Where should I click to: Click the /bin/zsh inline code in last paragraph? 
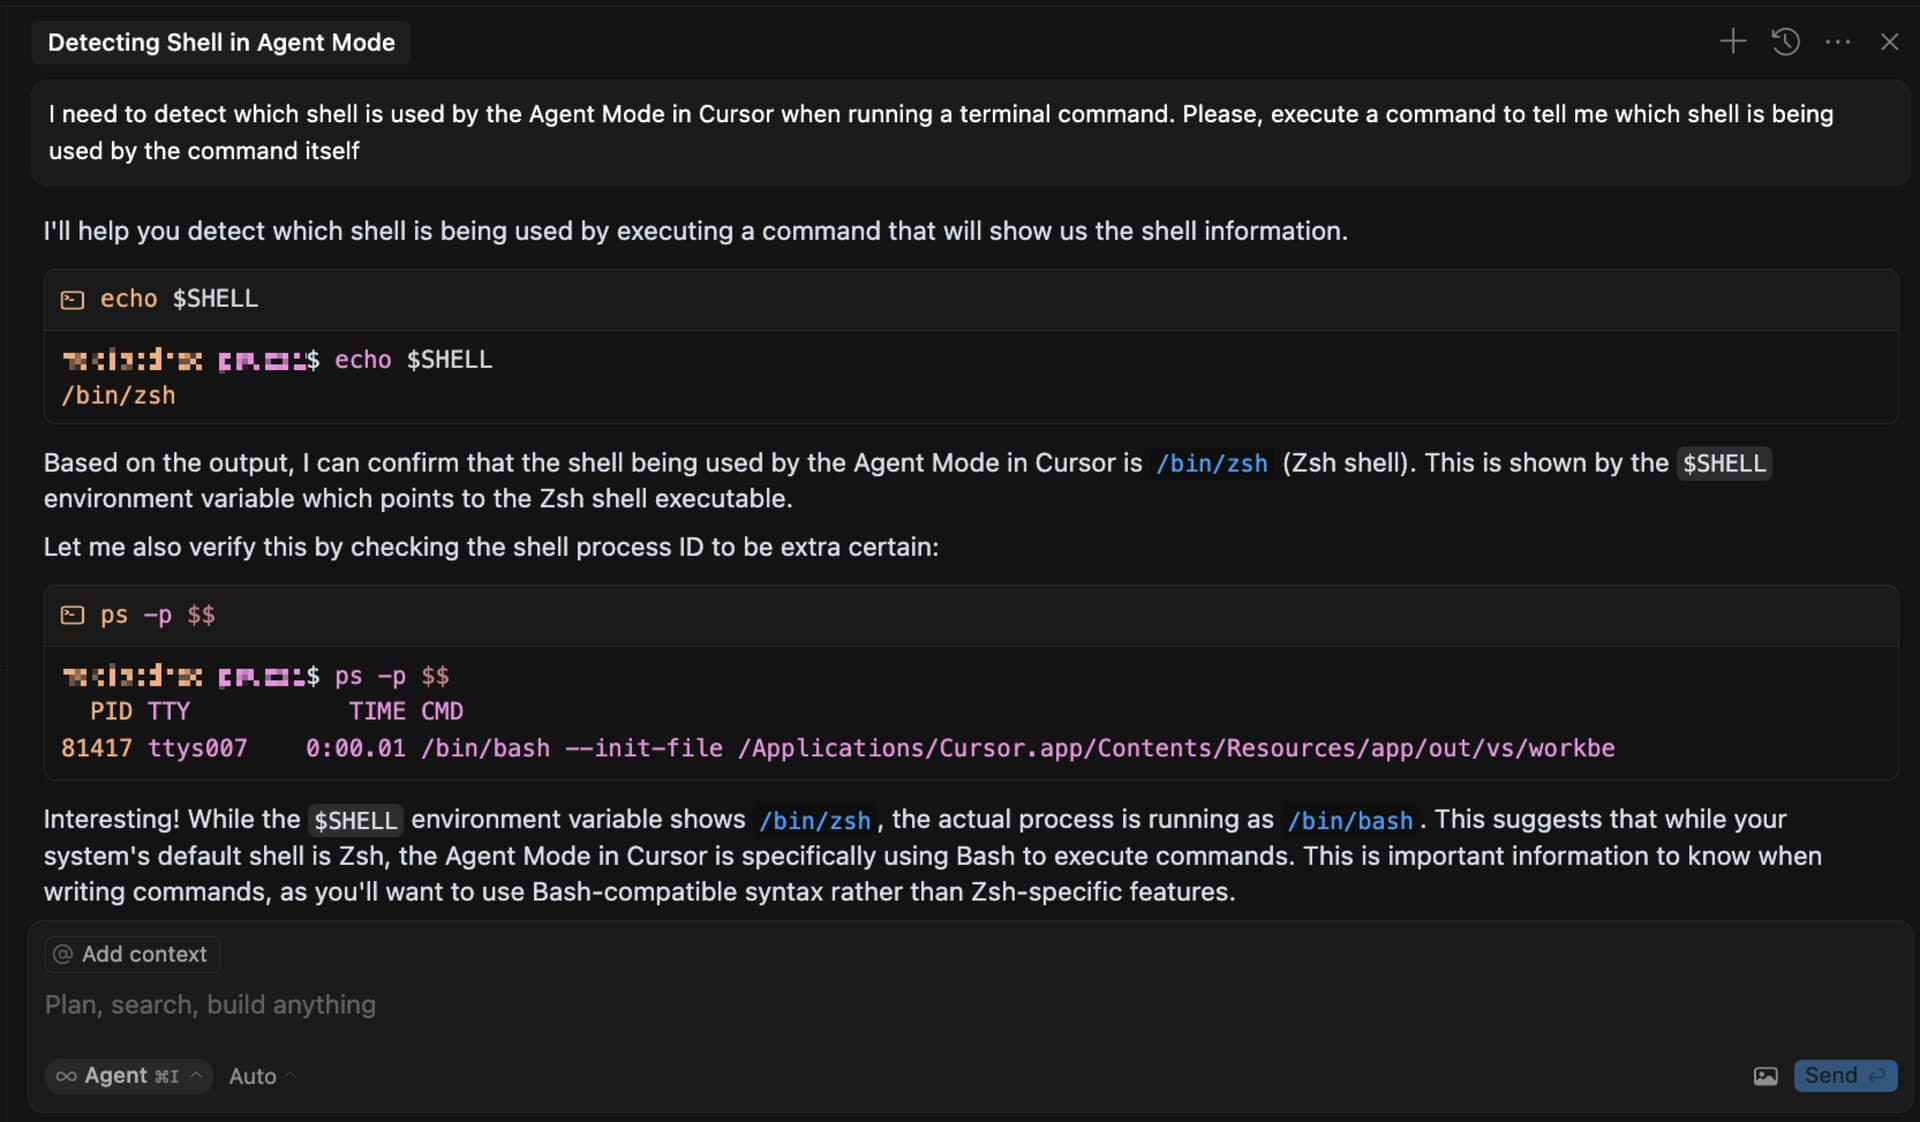[x=814, y=821]
